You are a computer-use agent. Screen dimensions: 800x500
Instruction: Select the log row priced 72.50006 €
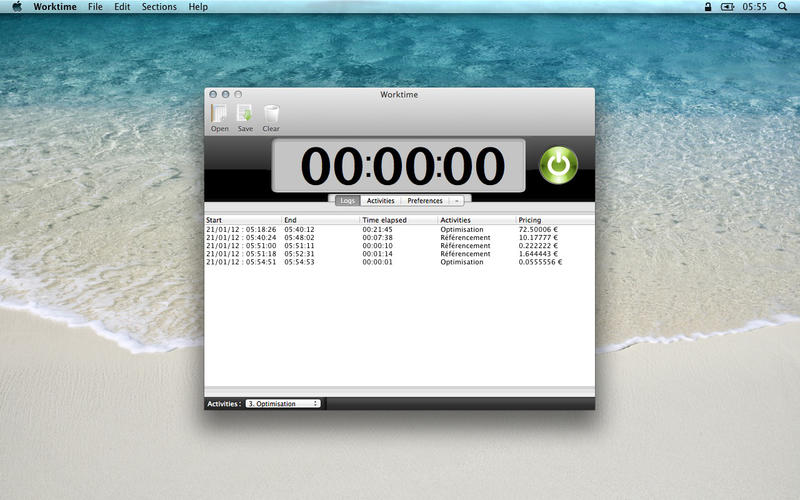coord(399,230)
